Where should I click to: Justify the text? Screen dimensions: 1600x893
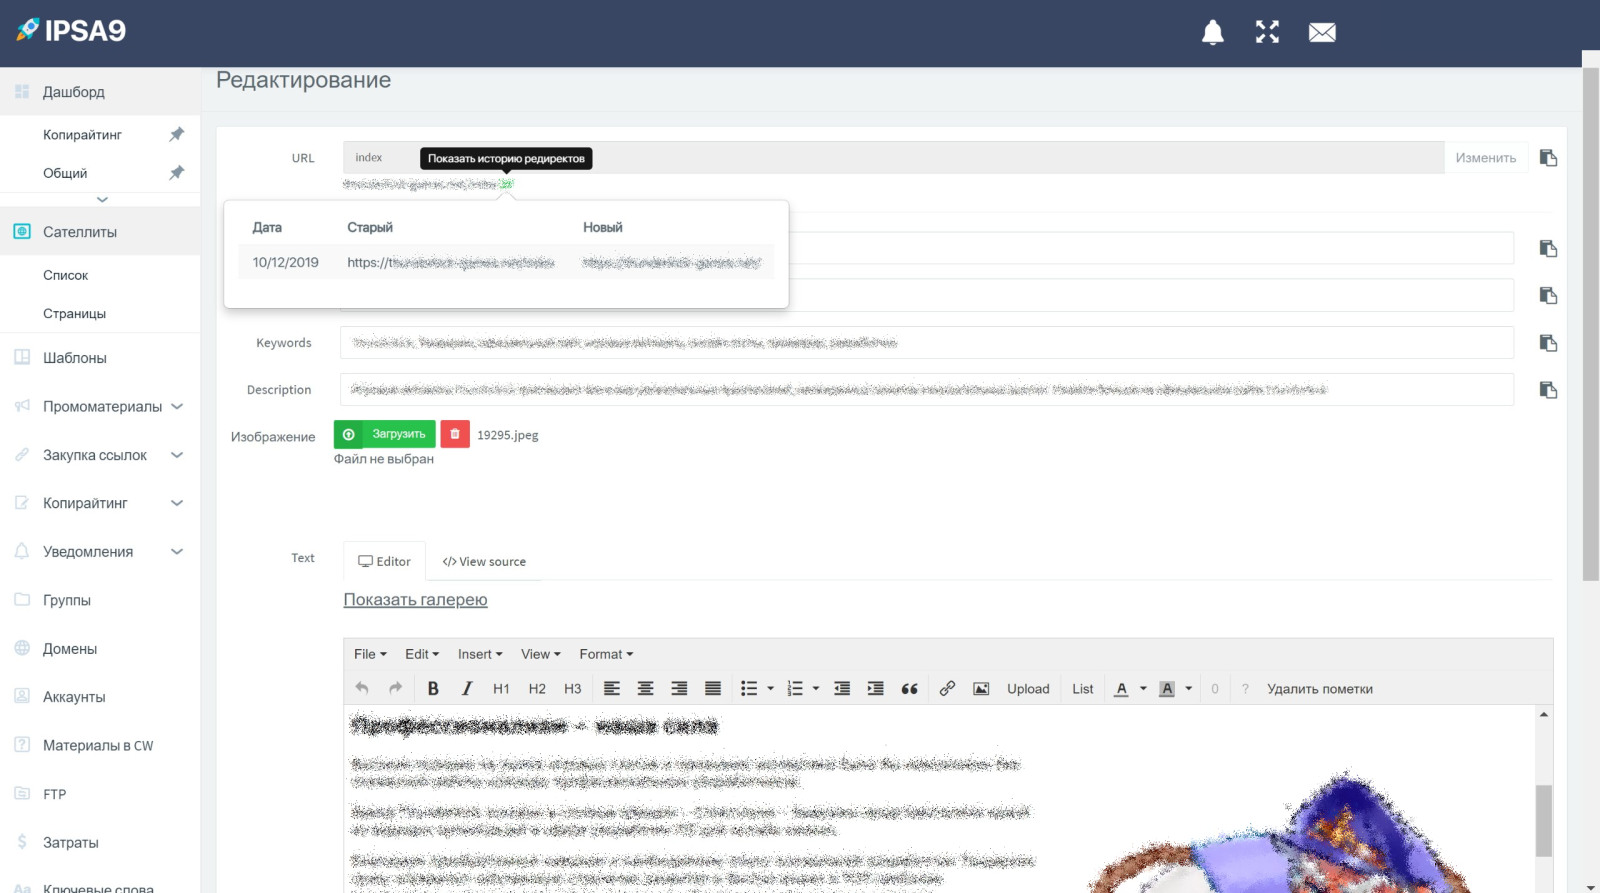713,688
